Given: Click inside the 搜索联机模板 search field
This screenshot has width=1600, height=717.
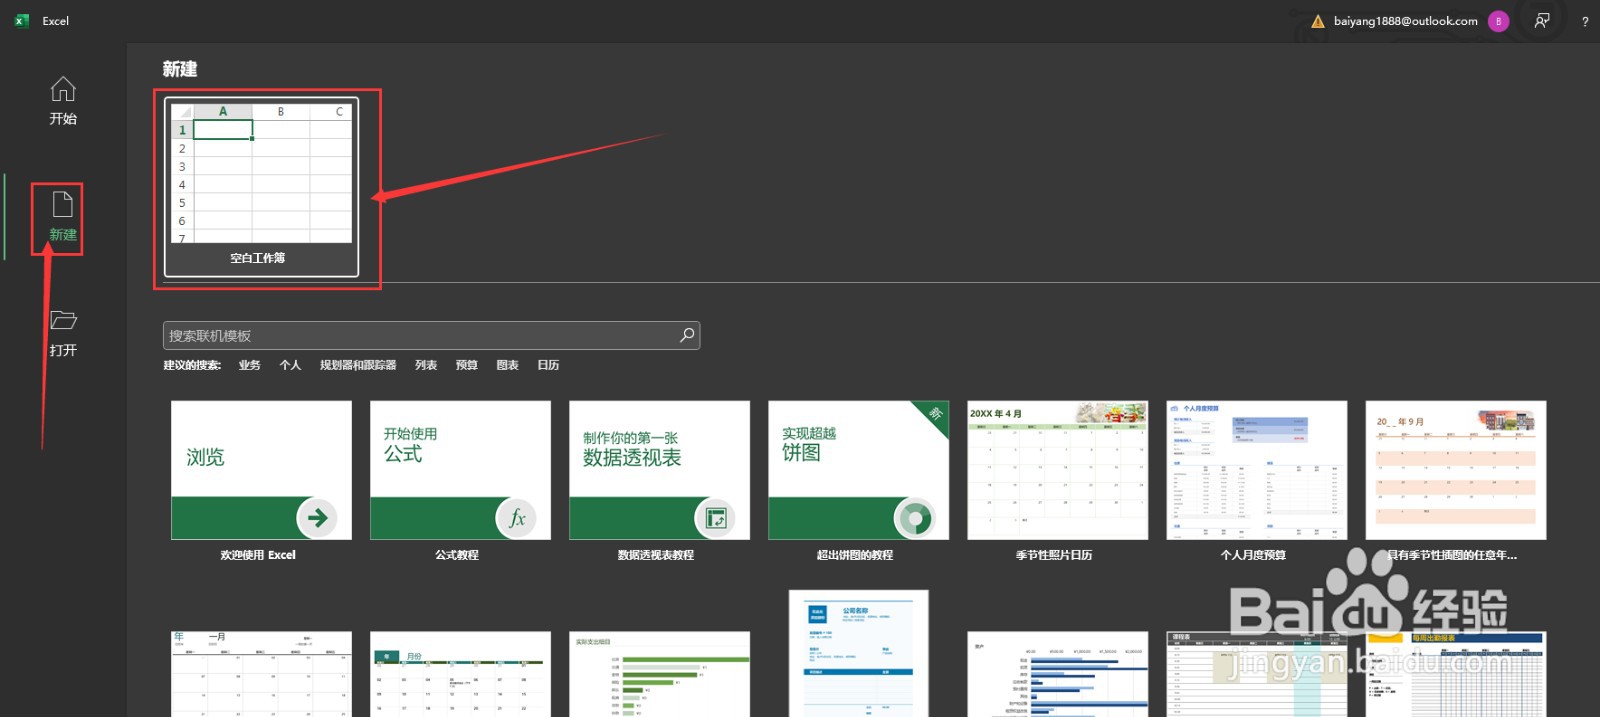Looking at the screenshot, I should click(x=431, y=335).
